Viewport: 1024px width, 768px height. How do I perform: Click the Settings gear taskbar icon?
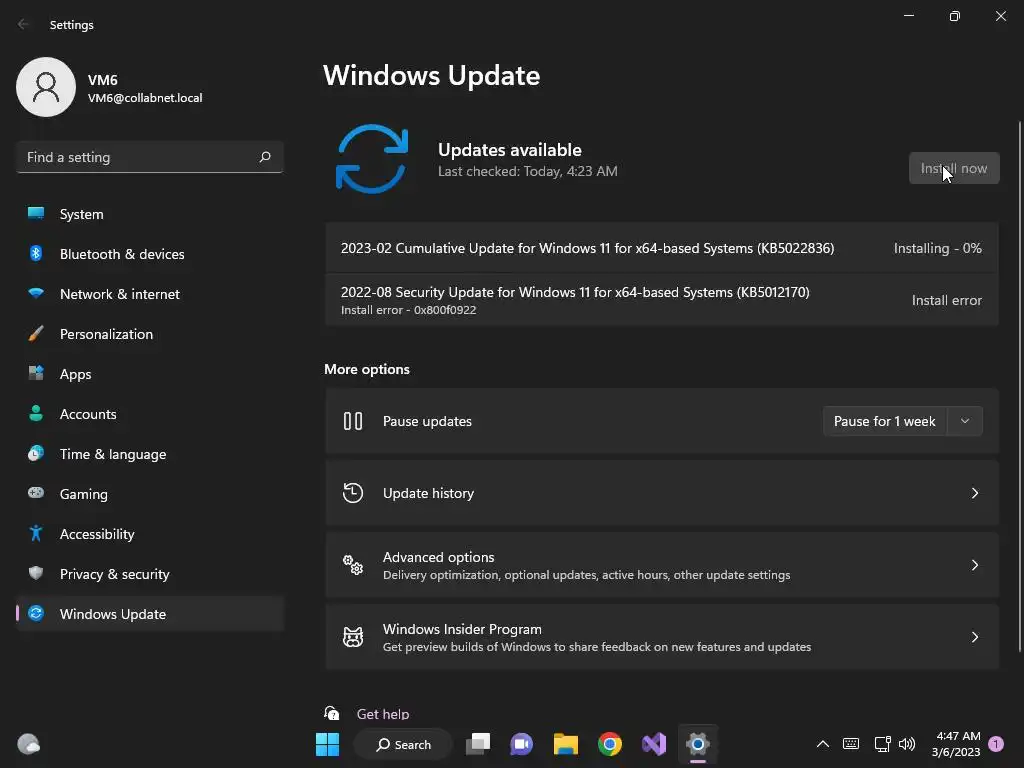697,744
